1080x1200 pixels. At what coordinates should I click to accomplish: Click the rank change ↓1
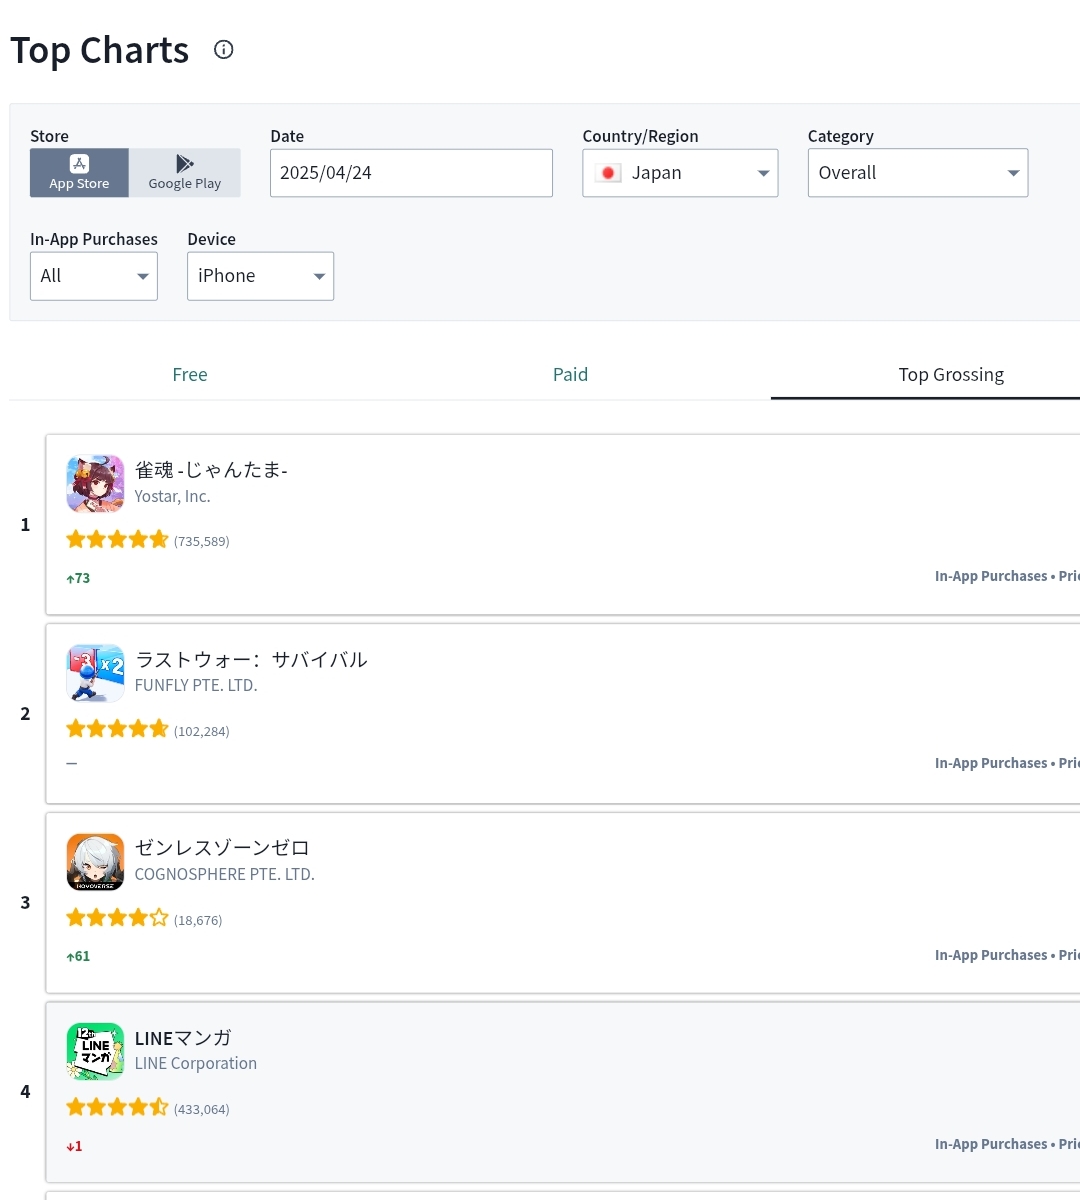(74, 1146)
